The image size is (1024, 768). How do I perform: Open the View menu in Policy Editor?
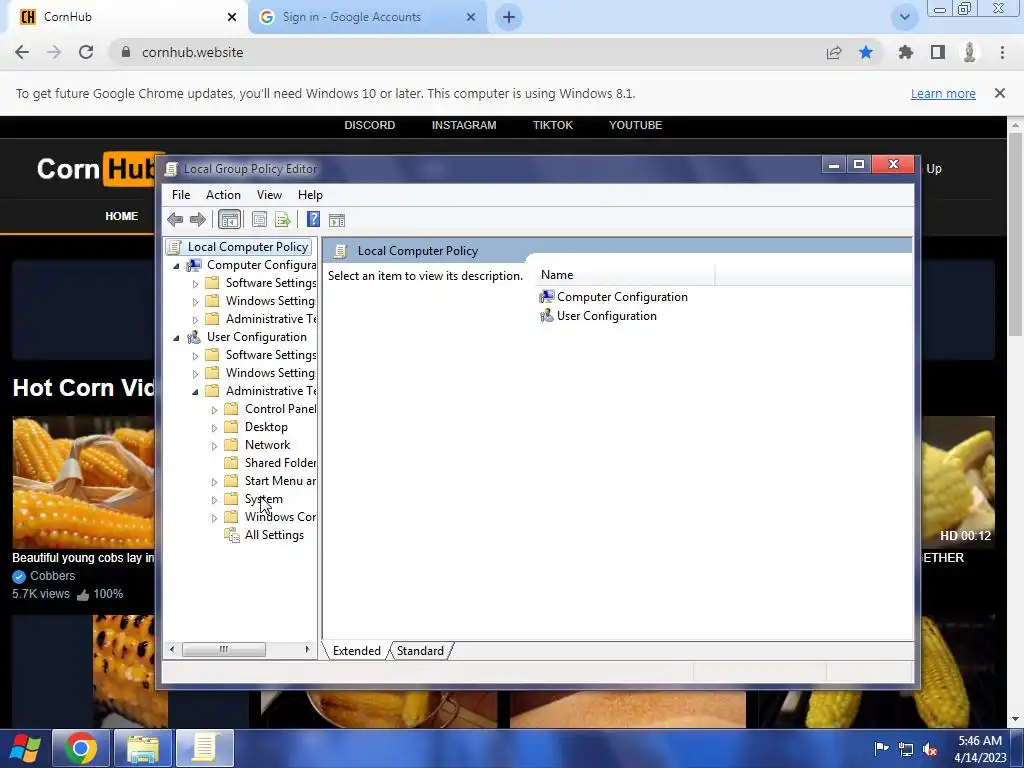[269, 195]
